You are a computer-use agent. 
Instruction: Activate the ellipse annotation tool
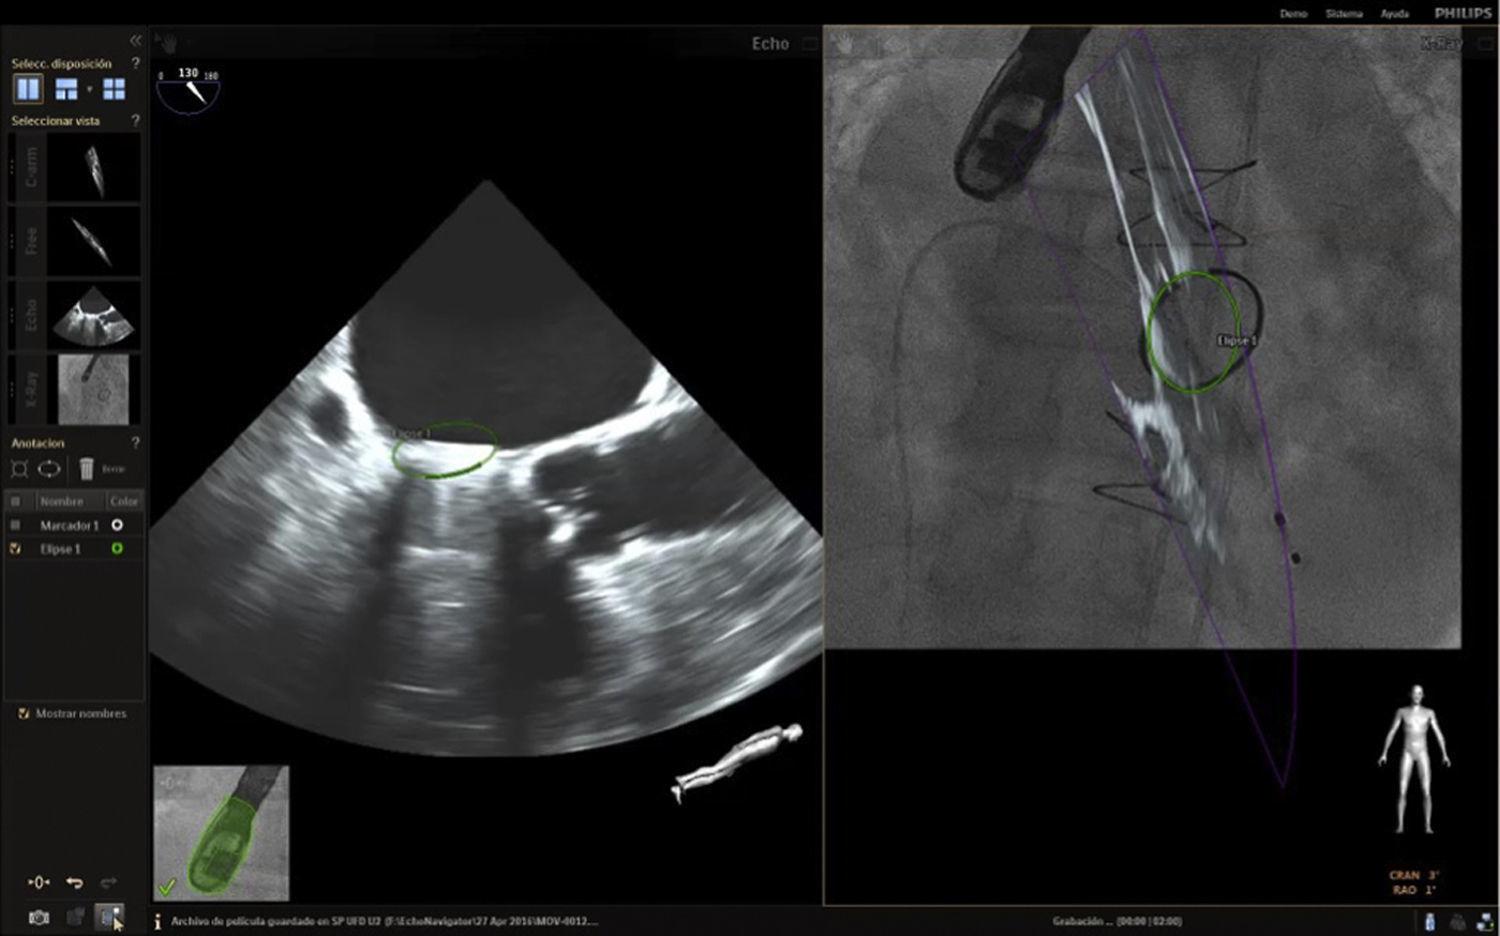(49, 468)
